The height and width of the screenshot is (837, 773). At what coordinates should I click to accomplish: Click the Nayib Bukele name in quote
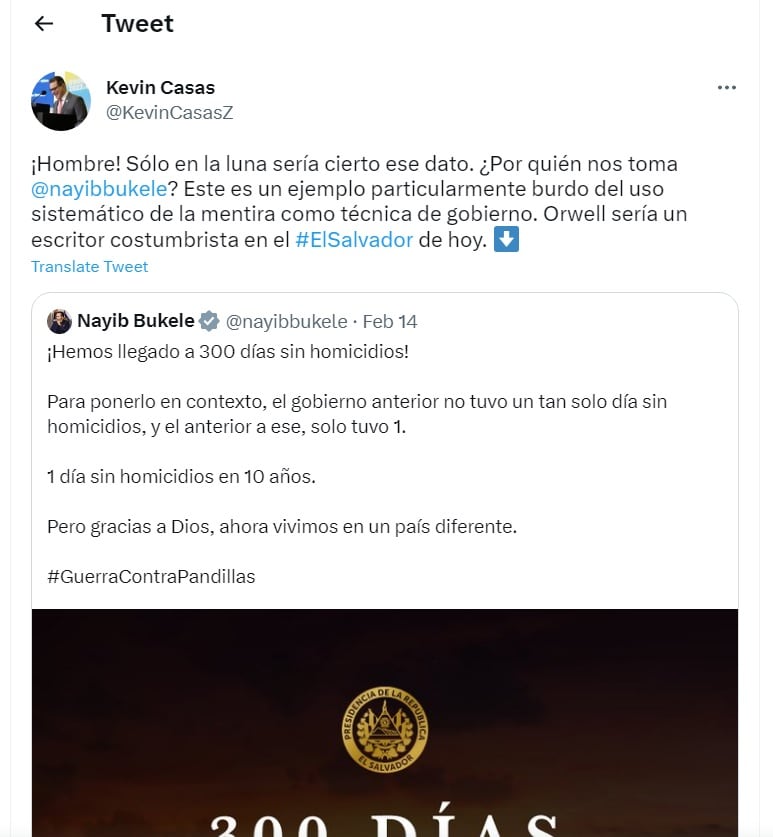click(x=136, y=321)
